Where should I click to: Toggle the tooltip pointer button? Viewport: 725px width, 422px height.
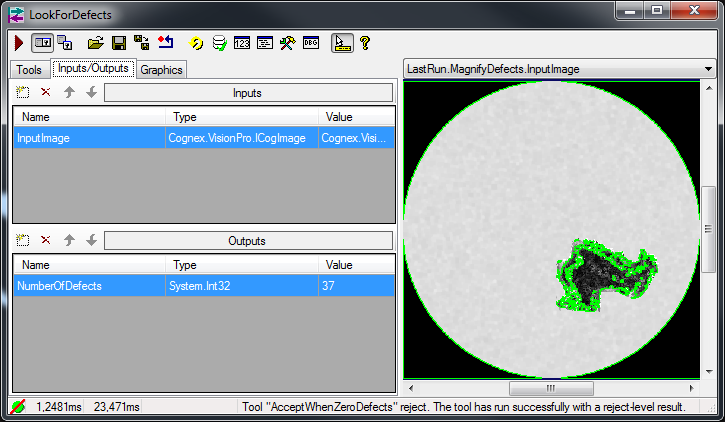(x=342, y=43)
